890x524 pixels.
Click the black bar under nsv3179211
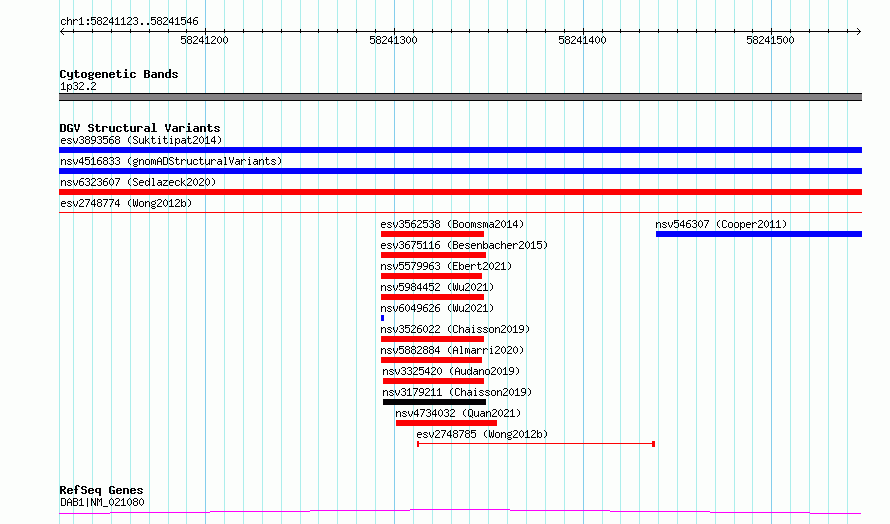tap(434, 402)
